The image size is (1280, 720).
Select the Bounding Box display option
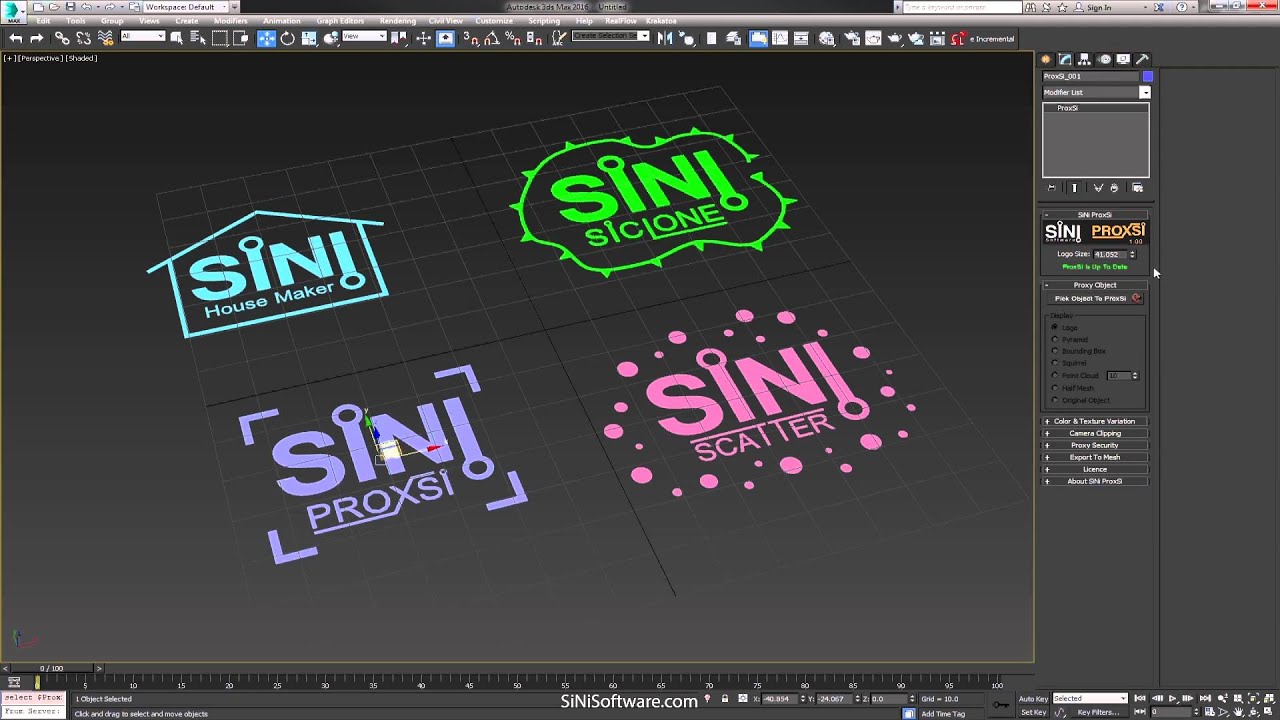coord(1055,352)
